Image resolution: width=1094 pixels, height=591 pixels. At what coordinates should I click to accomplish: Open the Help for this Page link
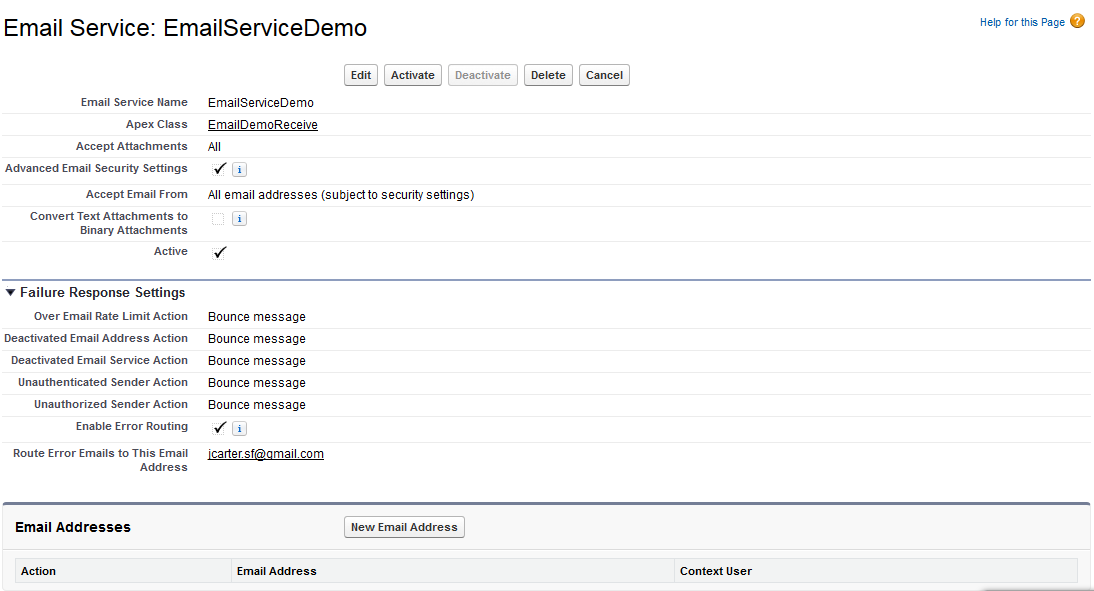1022,22
